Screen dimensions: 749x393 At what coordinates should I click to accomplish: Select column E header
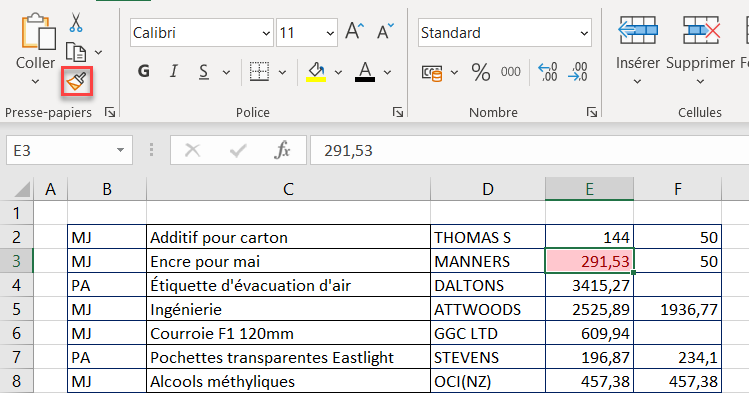coord(589,190)
